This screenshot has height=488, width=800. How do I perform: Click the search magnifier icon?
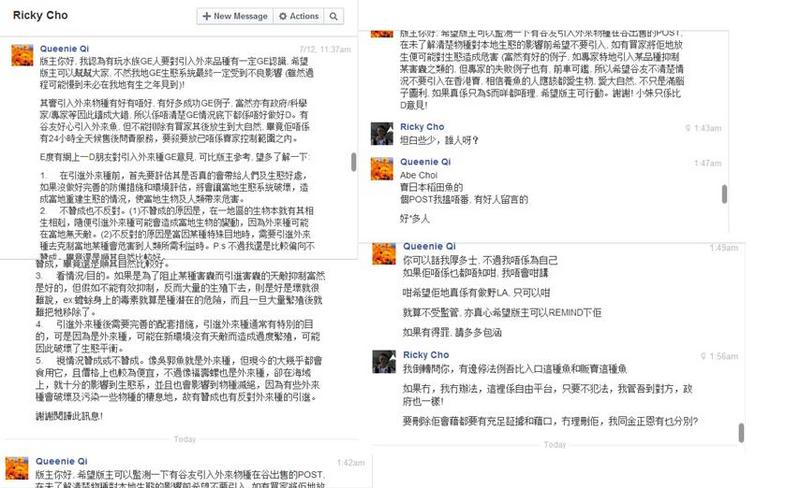[333, 16]
